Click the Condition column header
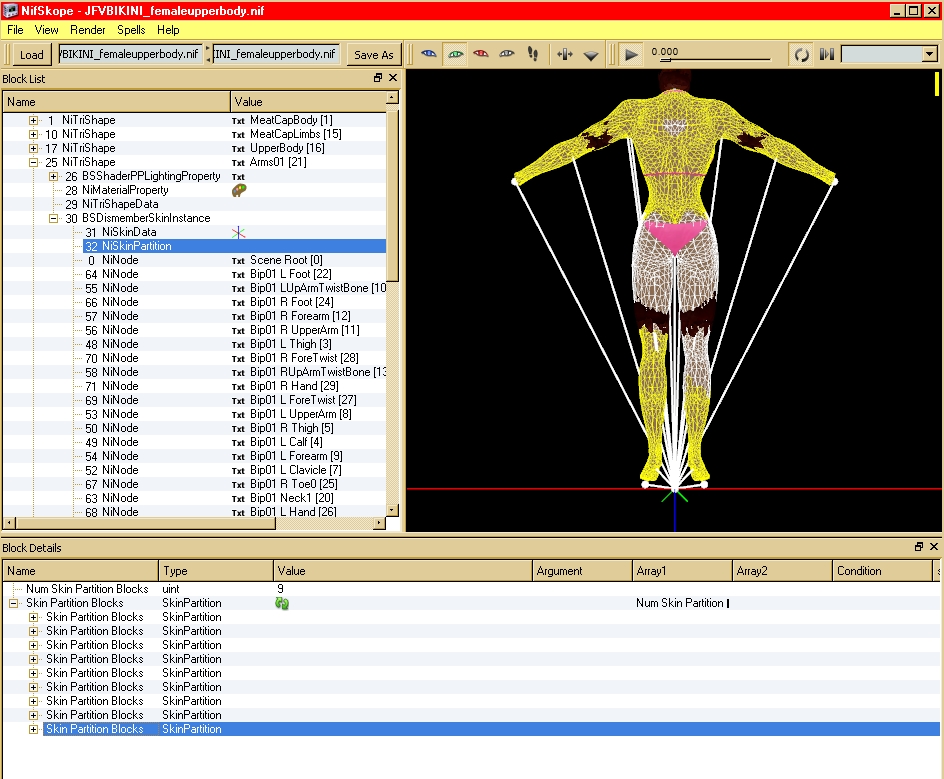Viewport: 944px width, 779px height. (882, 571)
